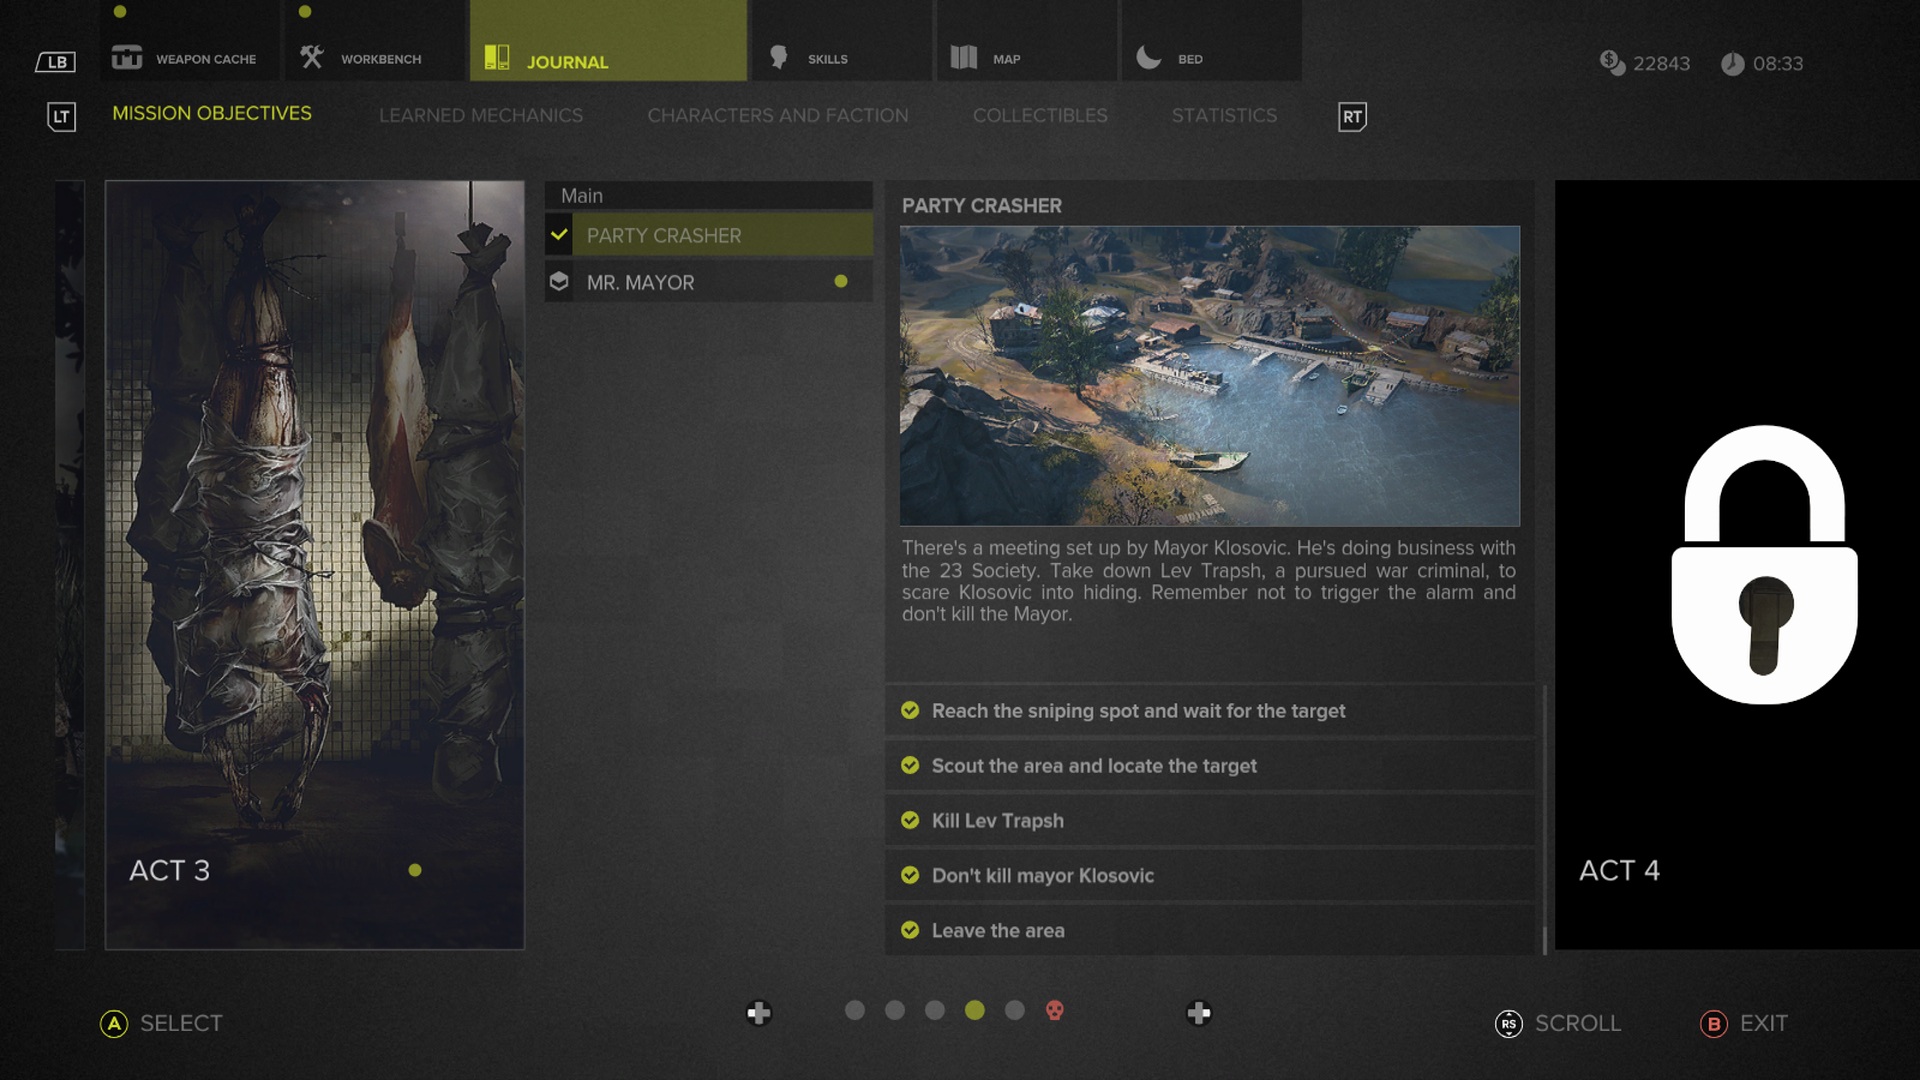Jump to the second act page dot

[x=895, y=1010]
